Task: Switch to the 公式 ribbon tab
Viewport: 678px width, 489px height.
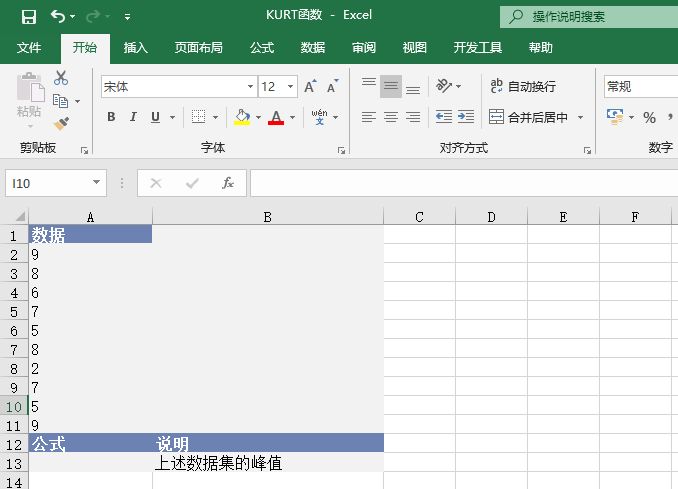Action: pyautogui.click(x=262, y=47)
